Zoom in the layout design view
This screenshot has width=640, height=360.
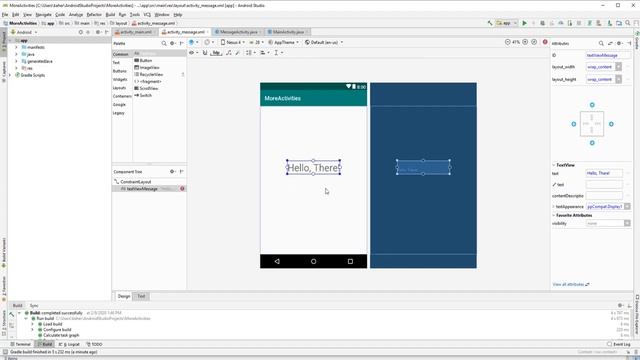(x=525, y=42)
